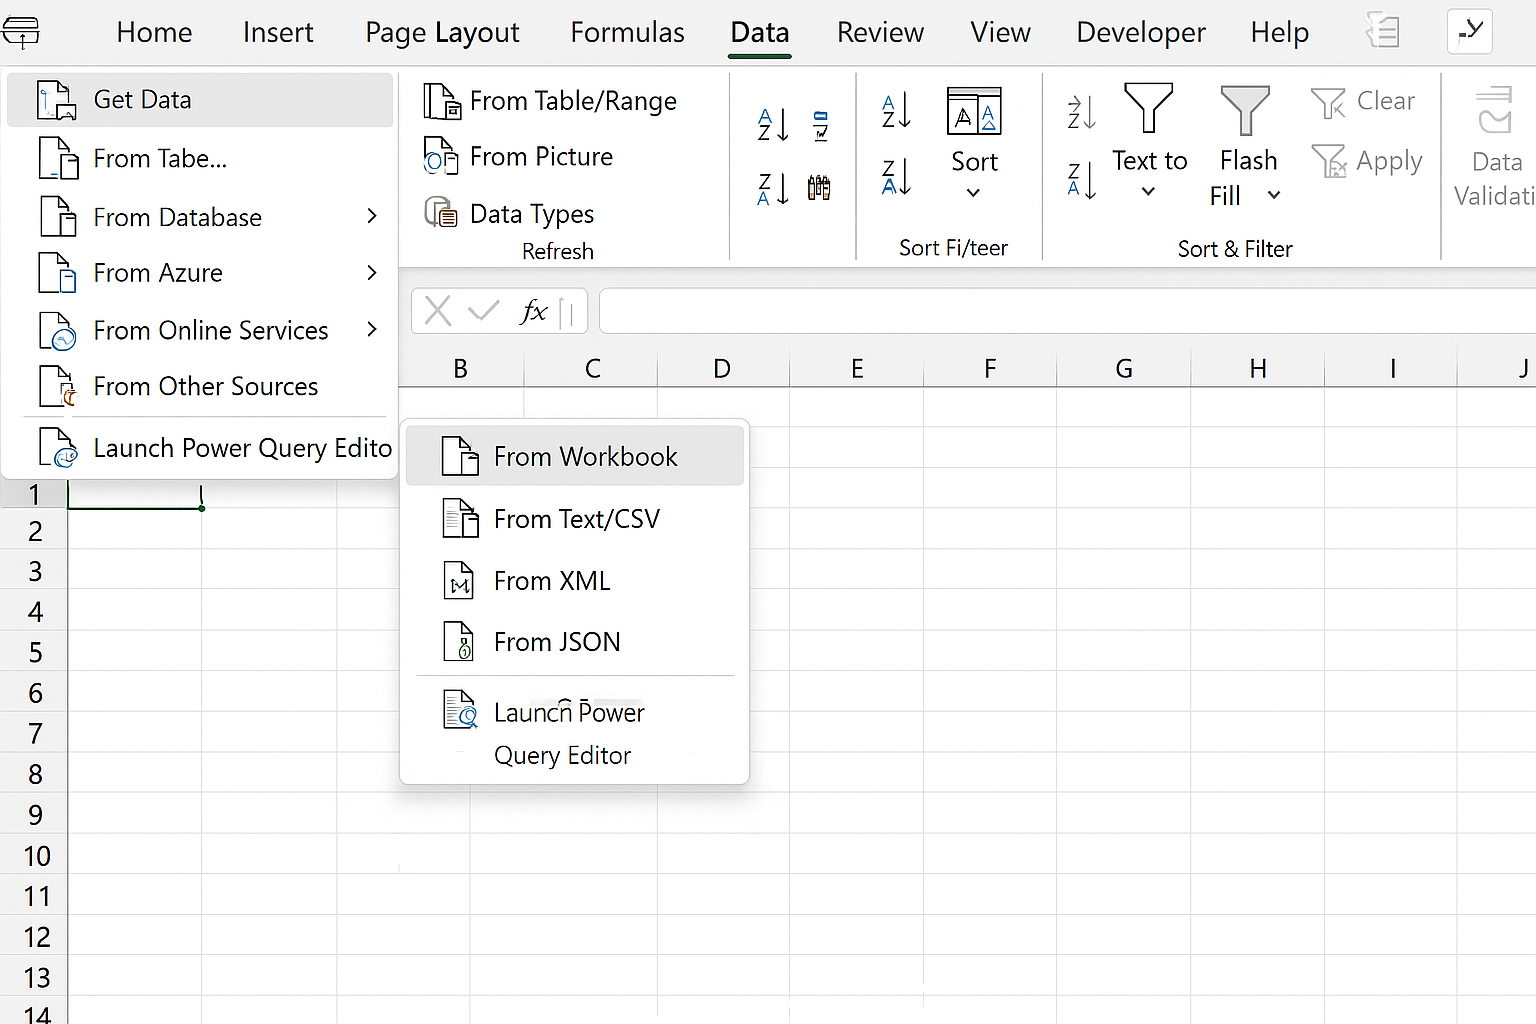The height and width of the screenshot is (1024, 1536).
Task: Click the JSON file icon
Action: (459, 642)
